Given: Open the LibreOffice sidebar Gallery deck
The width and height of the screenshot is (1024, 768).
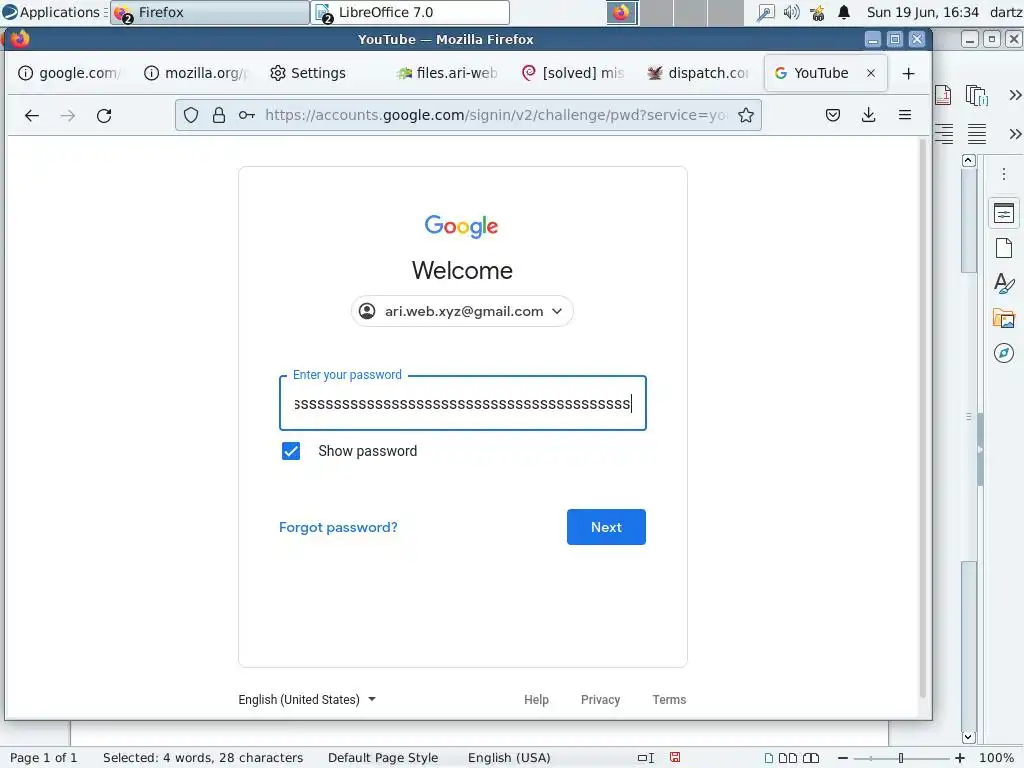Looking at the screenshot, I should coord(1004,319).
